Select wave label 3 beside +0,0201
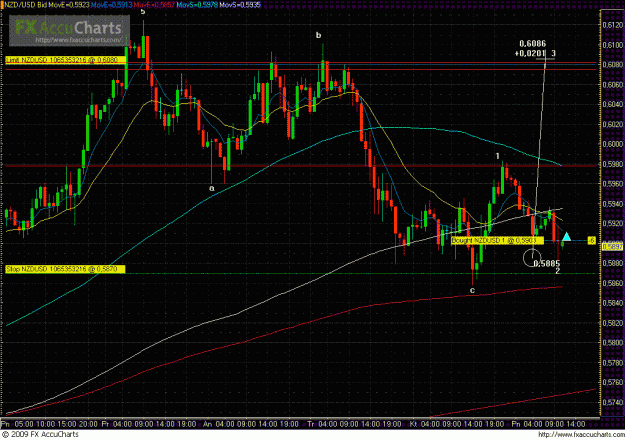 click(x=553, y=53)
